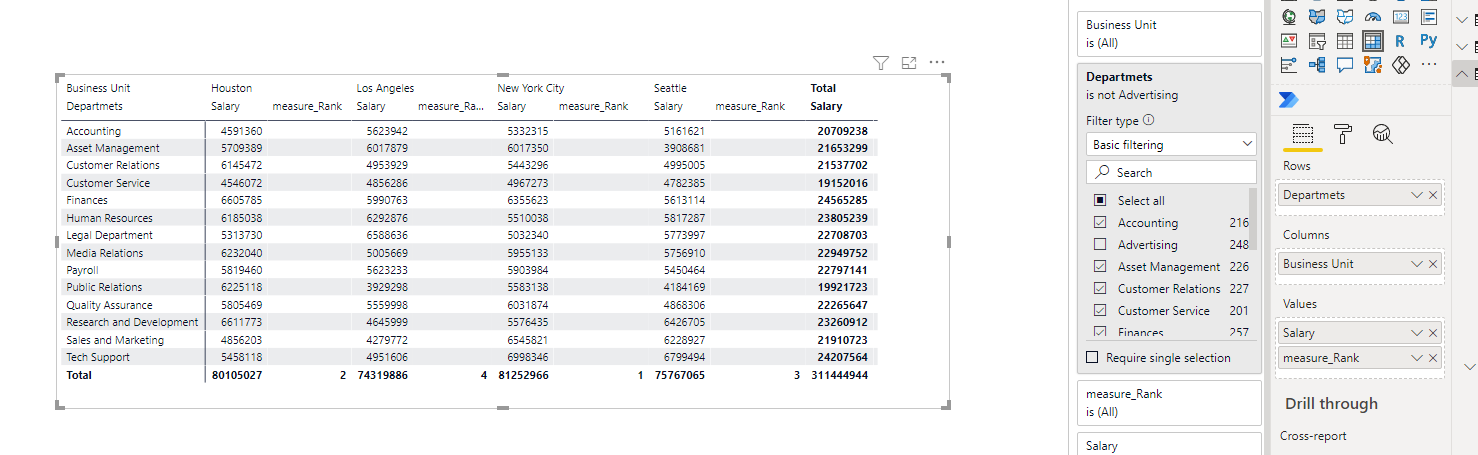
Task: Open Salary field dropdown in Values
Action: pos(1417,333)
